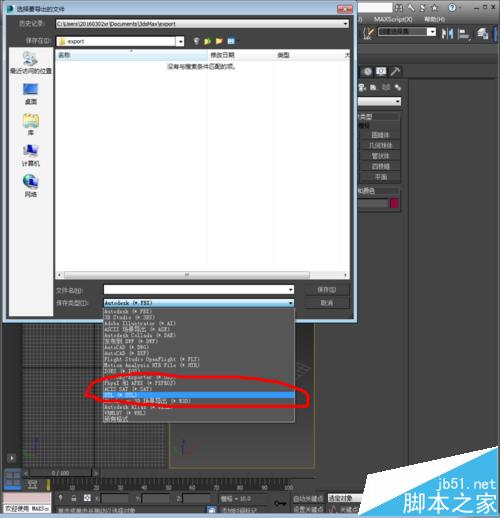Toggle the Auto Key button
The height and width of the screenshot is (518, 500).
[x=308, y=499]
